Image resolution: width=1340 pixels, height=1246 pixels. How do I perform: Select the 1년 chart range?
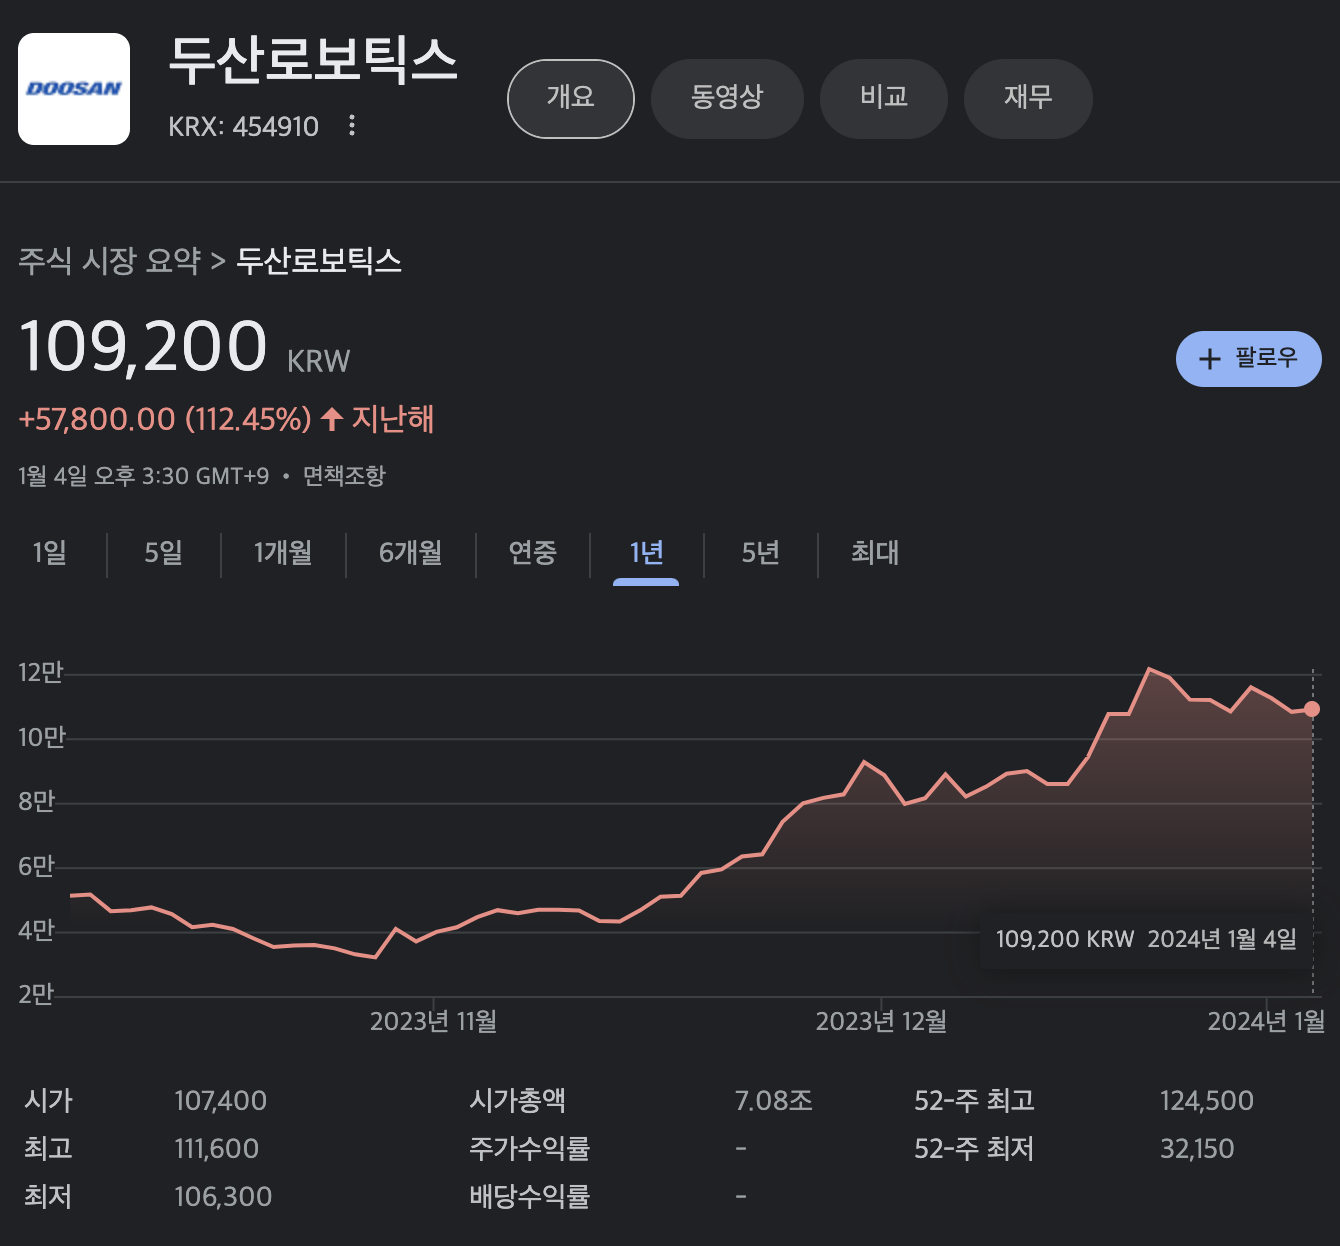tap(646, 553)
